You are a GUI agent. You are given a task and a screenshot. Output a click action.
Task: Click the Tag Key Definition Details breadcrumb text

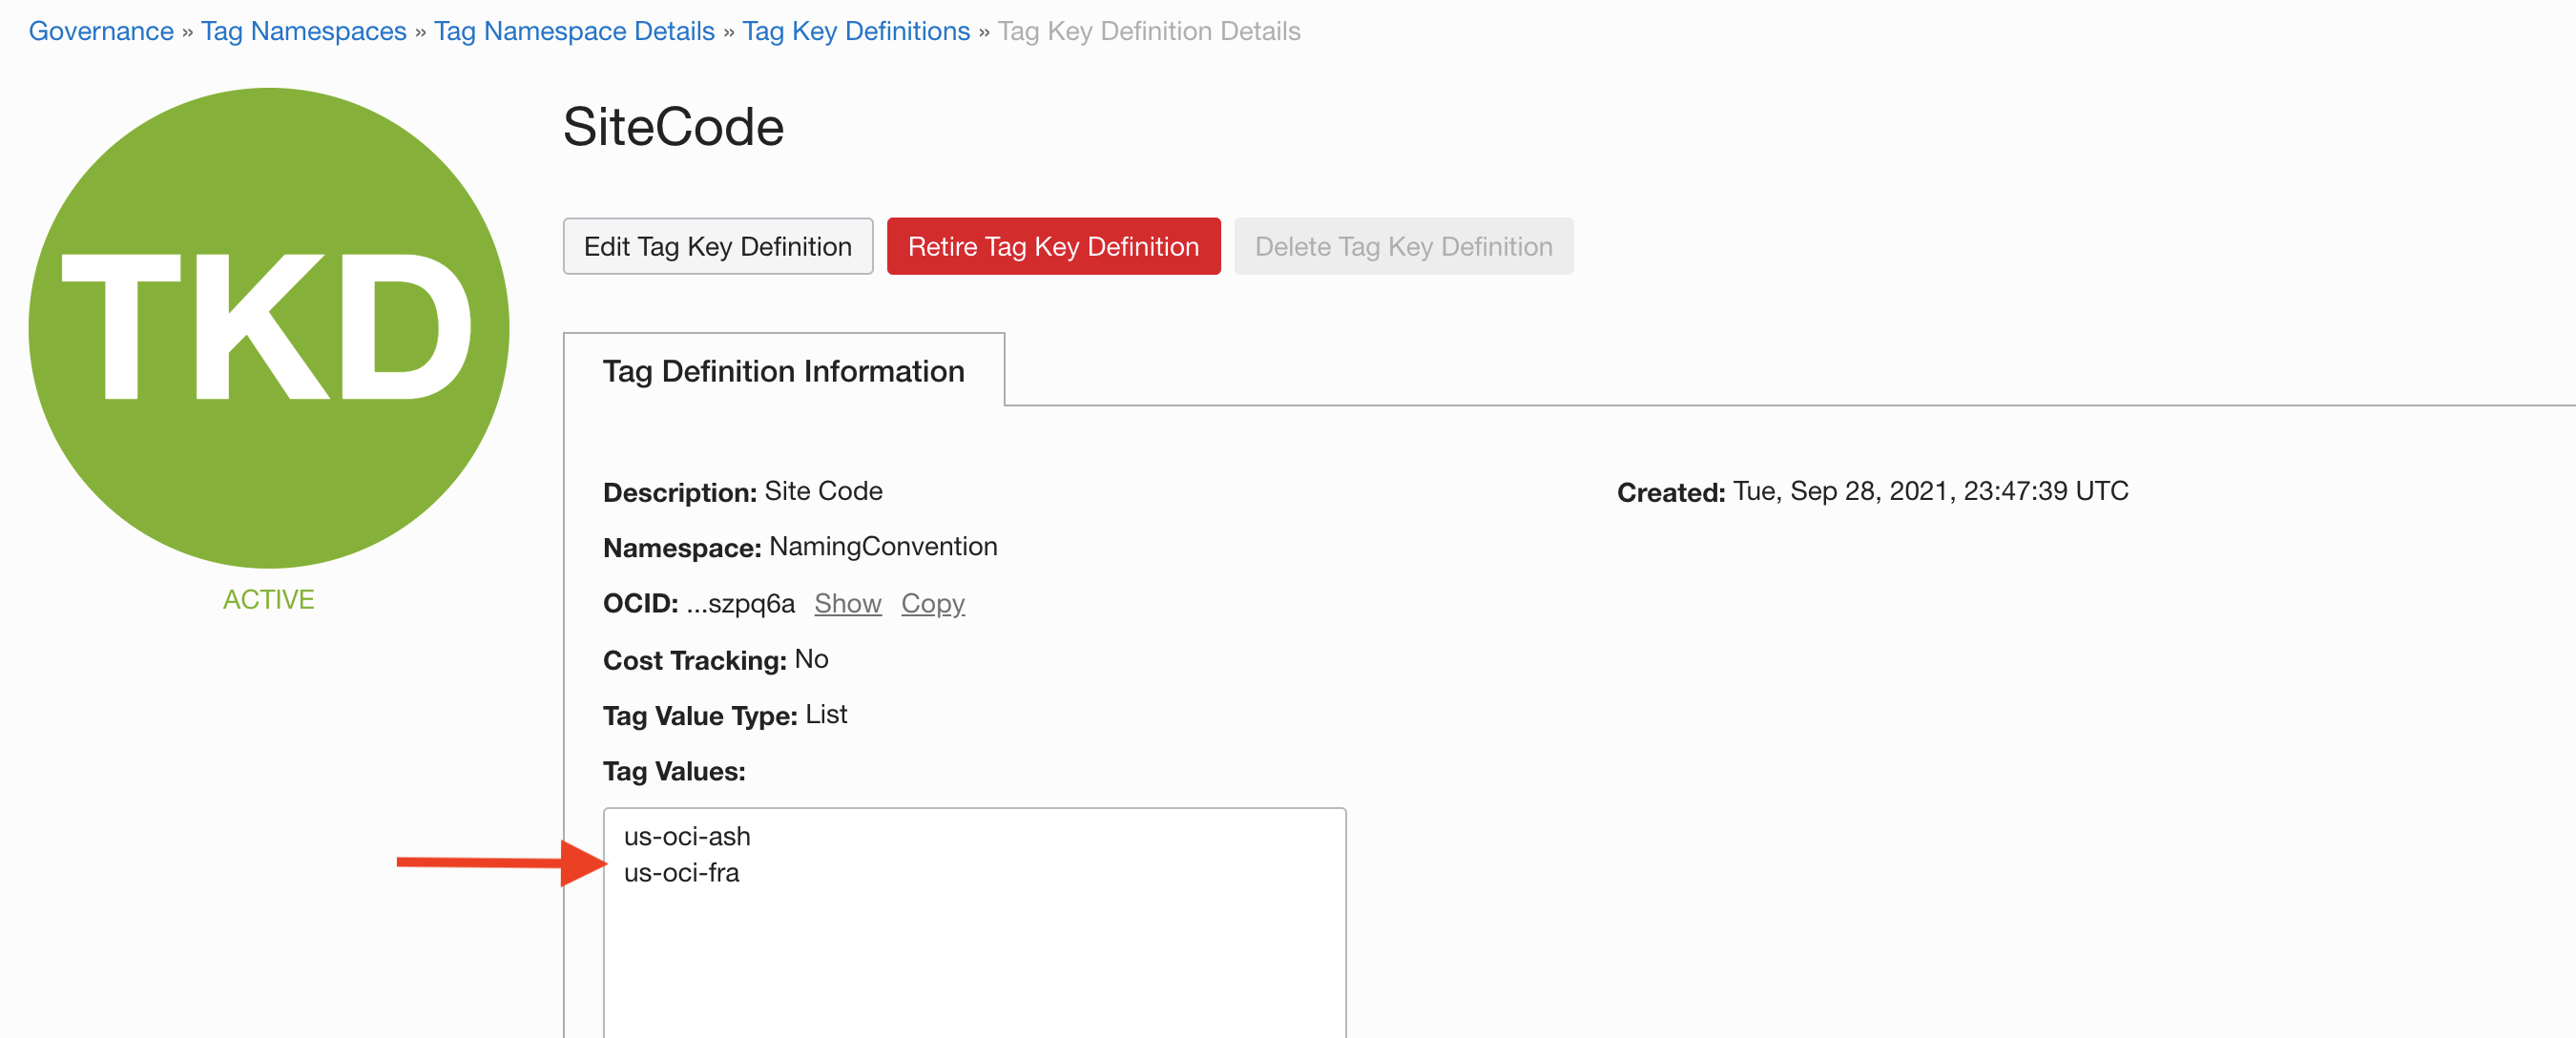[x=1148, y=31]
